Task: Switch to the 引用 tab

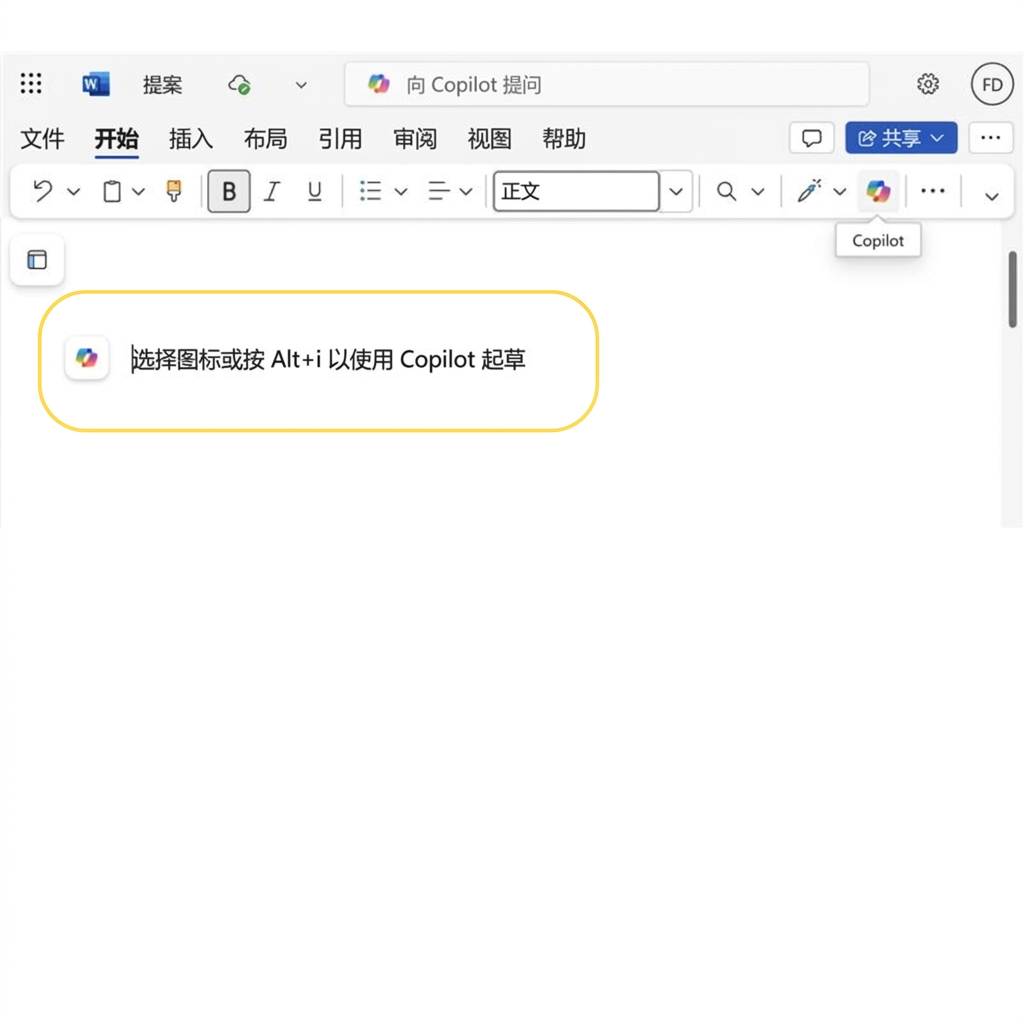Action: click(x=340, y=138)
